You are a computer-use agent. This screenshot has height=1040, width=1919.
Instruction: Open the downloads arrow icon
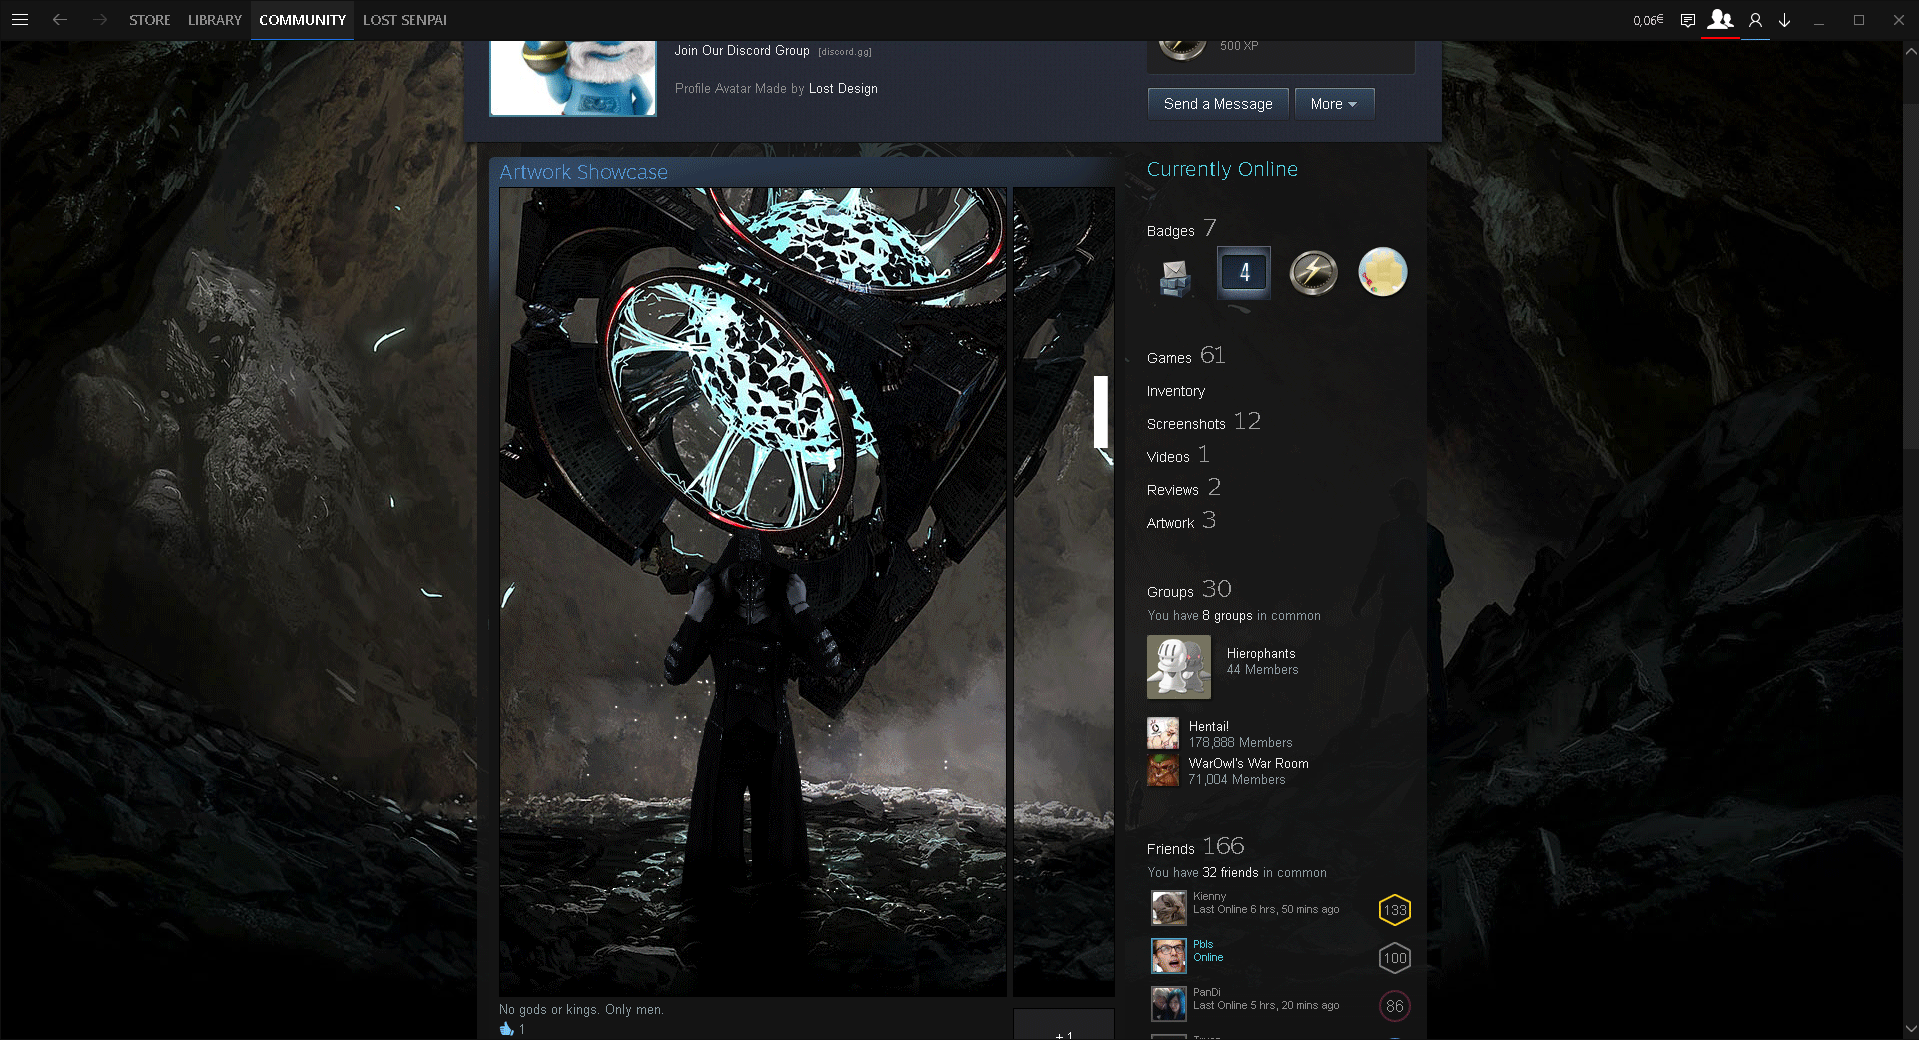click(x=1784, y=20)
